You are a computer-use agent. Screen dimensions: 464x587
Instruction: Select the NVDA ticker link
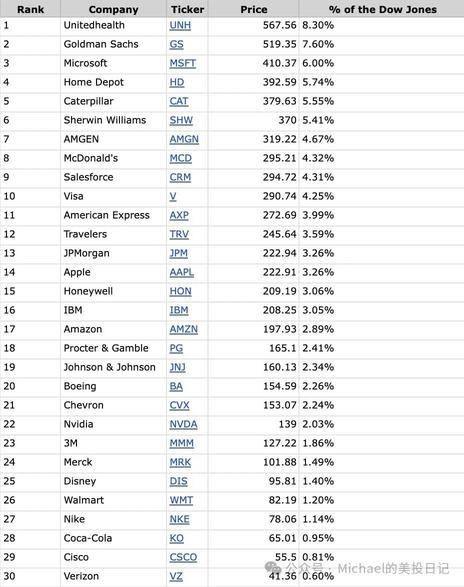point(184,424)
